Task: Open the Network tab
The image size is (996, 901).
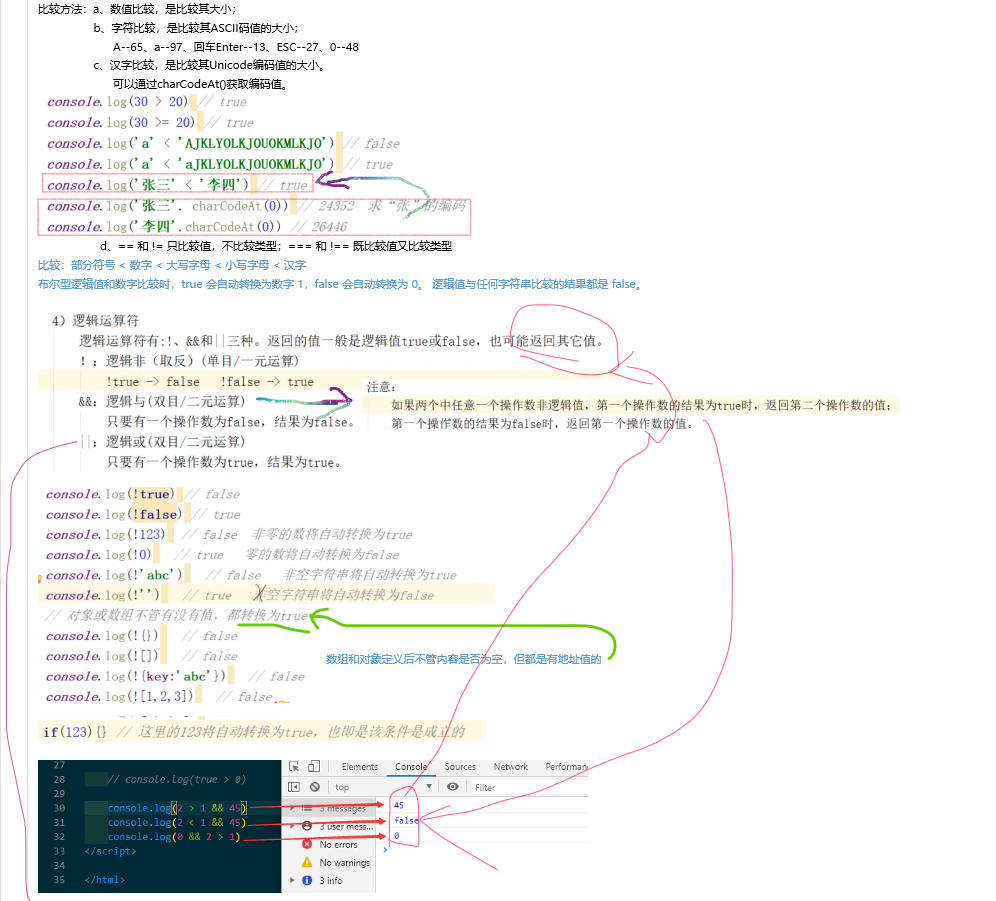Action: 511,766
